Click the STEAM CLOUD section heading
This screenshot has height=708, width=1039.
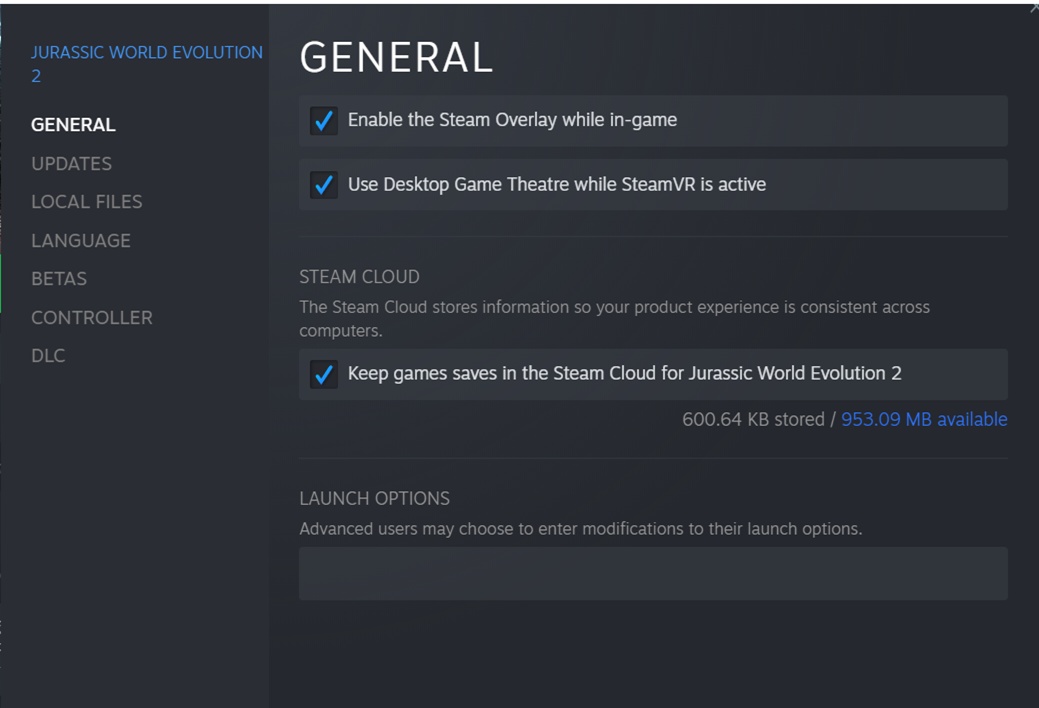point(359,277)
